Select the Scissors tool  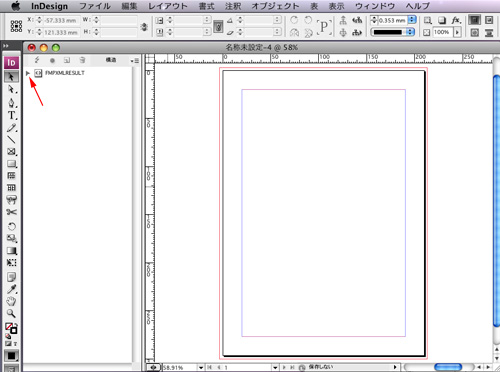click(x=11, y=212)
